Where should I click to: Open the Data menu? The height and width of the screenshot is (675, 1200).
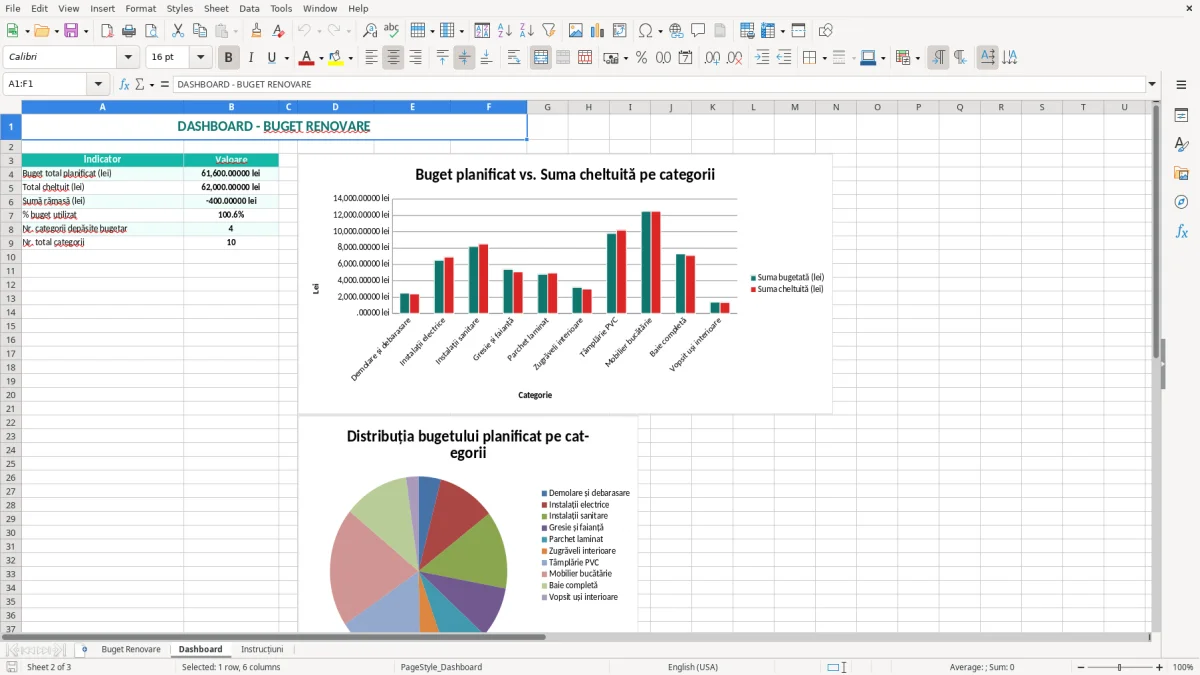(x=249, y=8)
